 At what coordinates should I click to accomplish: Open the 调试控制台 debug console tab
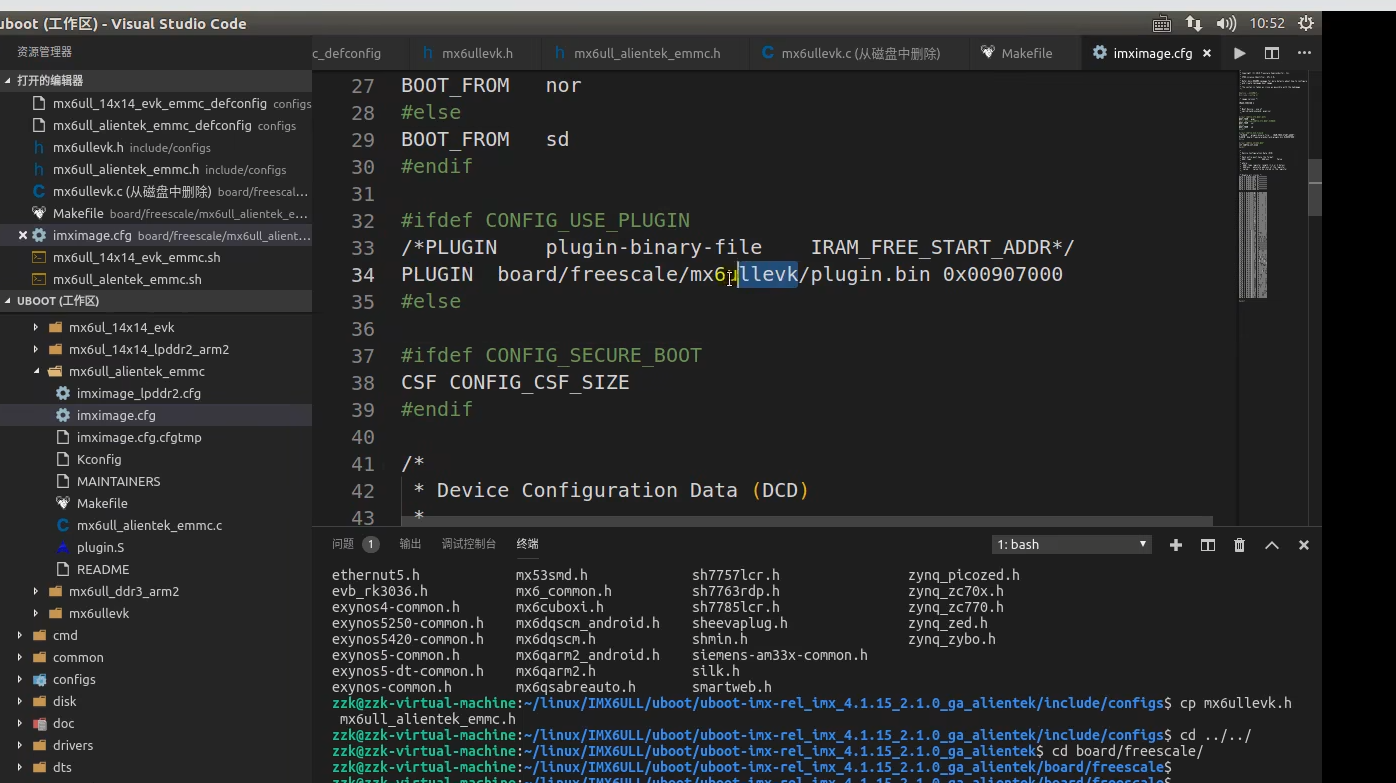pyautogui.click(x=469, y=544)
